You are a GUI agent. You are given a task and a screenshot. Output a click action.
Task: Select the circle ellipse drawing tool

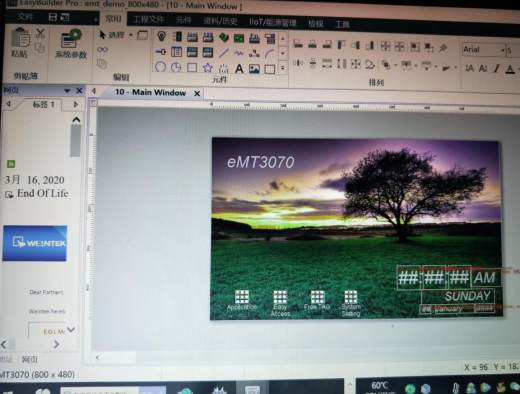tap(160, 67)
